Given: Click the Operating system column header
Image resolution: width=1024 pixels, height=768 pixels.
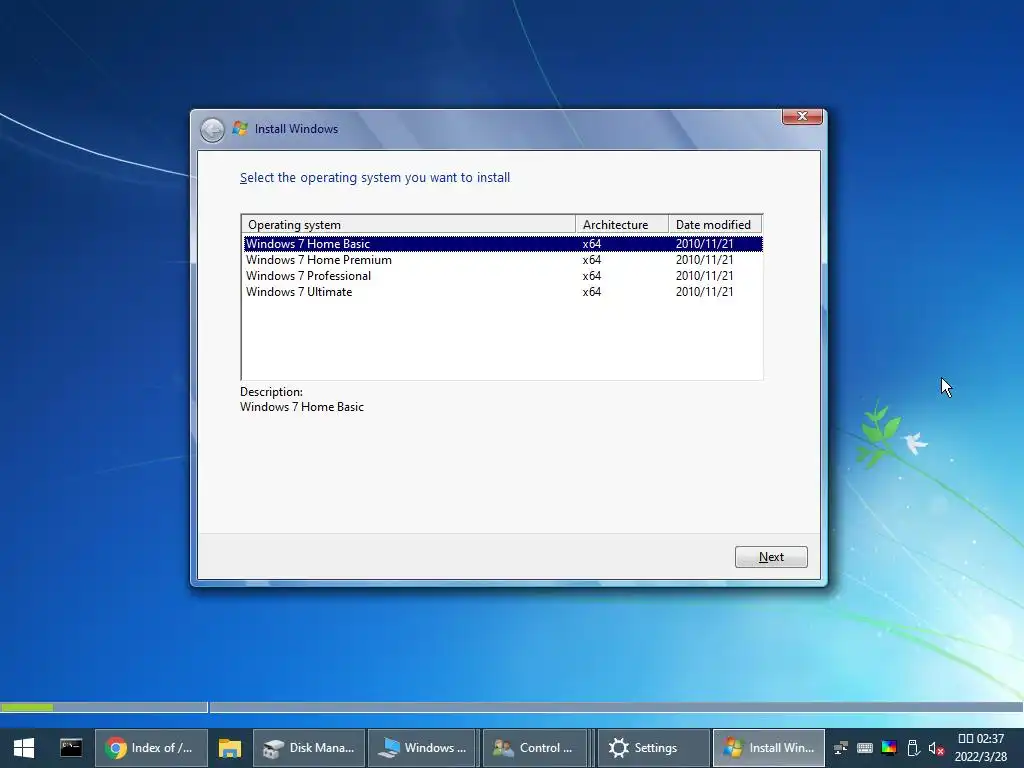Looking at the screenshot, I should [409, 225].
